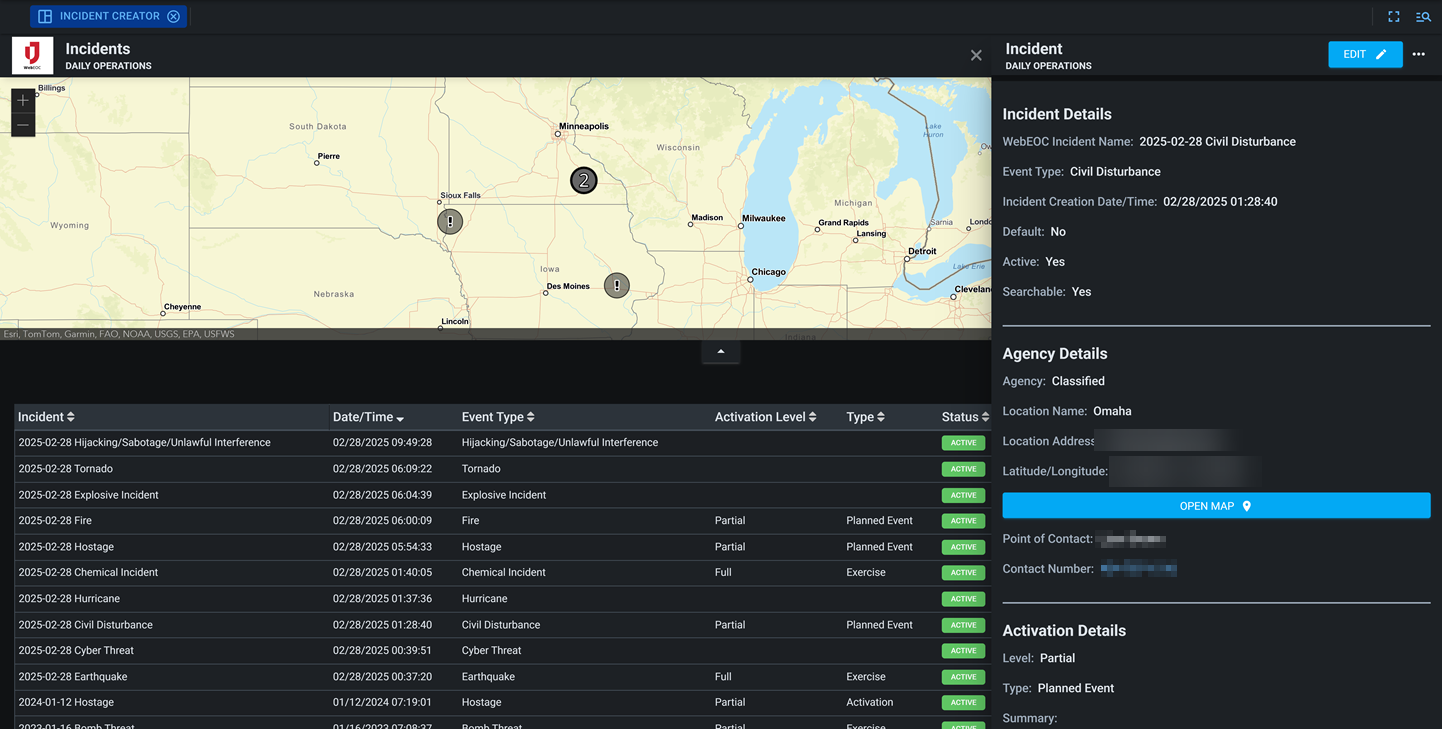Click the cluster marker showing 2 incidents
Viewport: 1442px width, 729px height.
click(583, 181)
